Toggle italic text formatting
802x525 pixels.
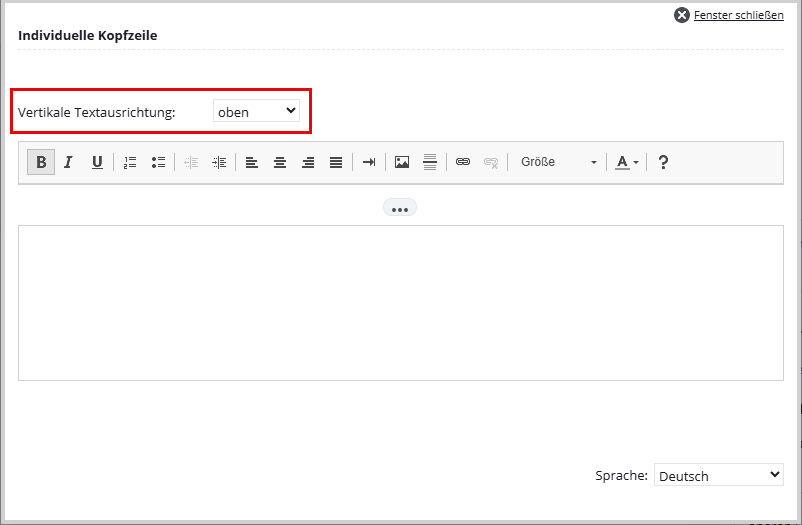point(69,162)
